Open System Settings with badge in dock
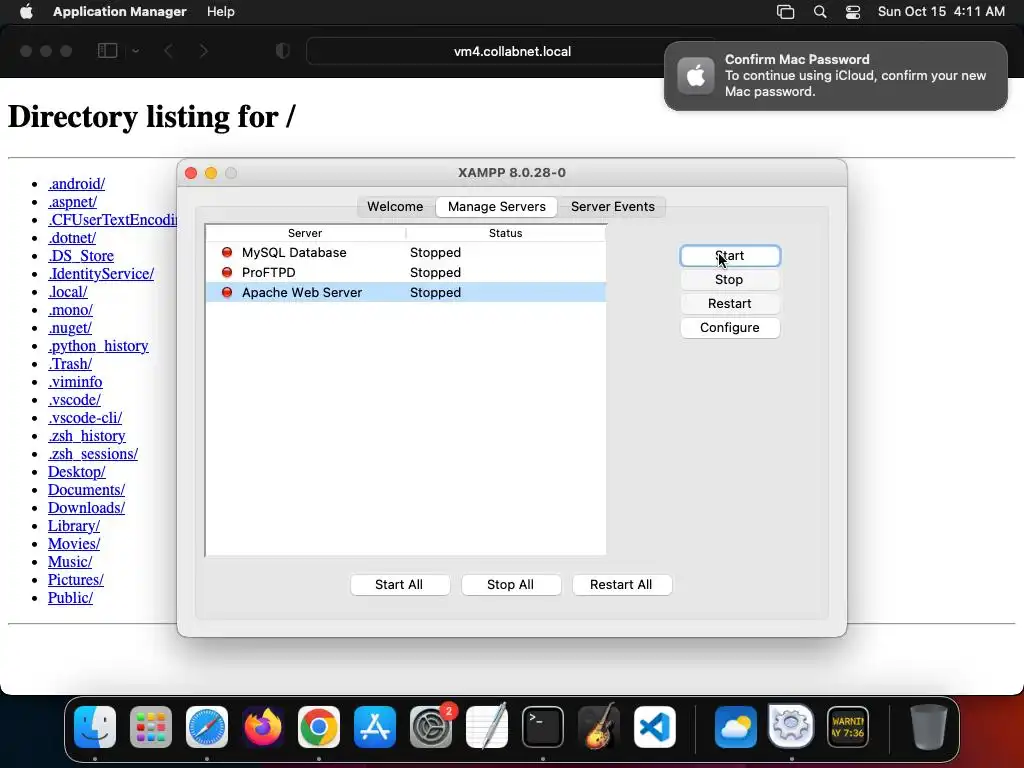The width and height of the screenshot is (1024, 768). [431, 727]
